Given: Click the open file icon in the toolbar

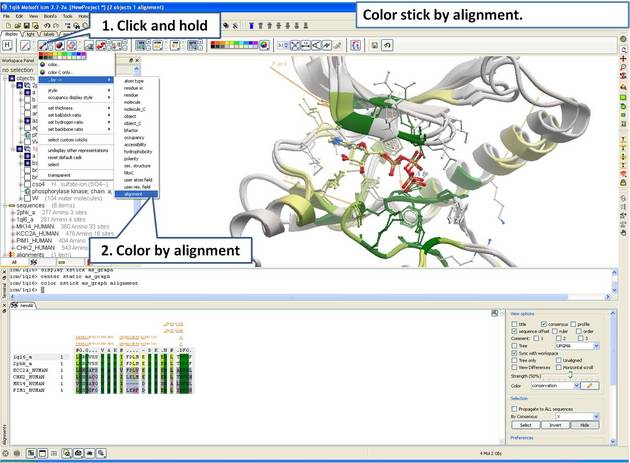Looking at the screenshot, I should click(20, 26).
